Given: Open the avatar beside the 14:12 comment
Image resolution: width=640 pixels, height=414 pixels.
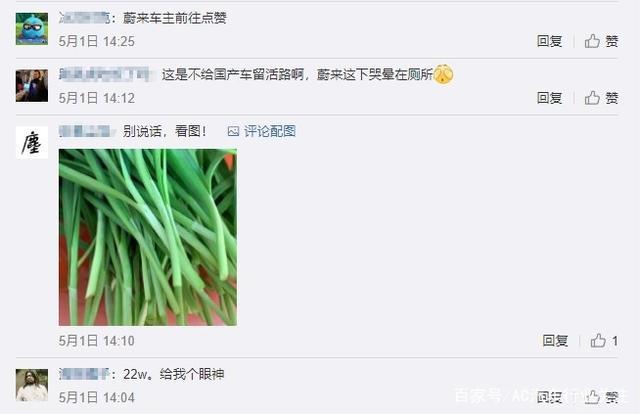Looking at the screenshot, I should (x=32, y=85).
